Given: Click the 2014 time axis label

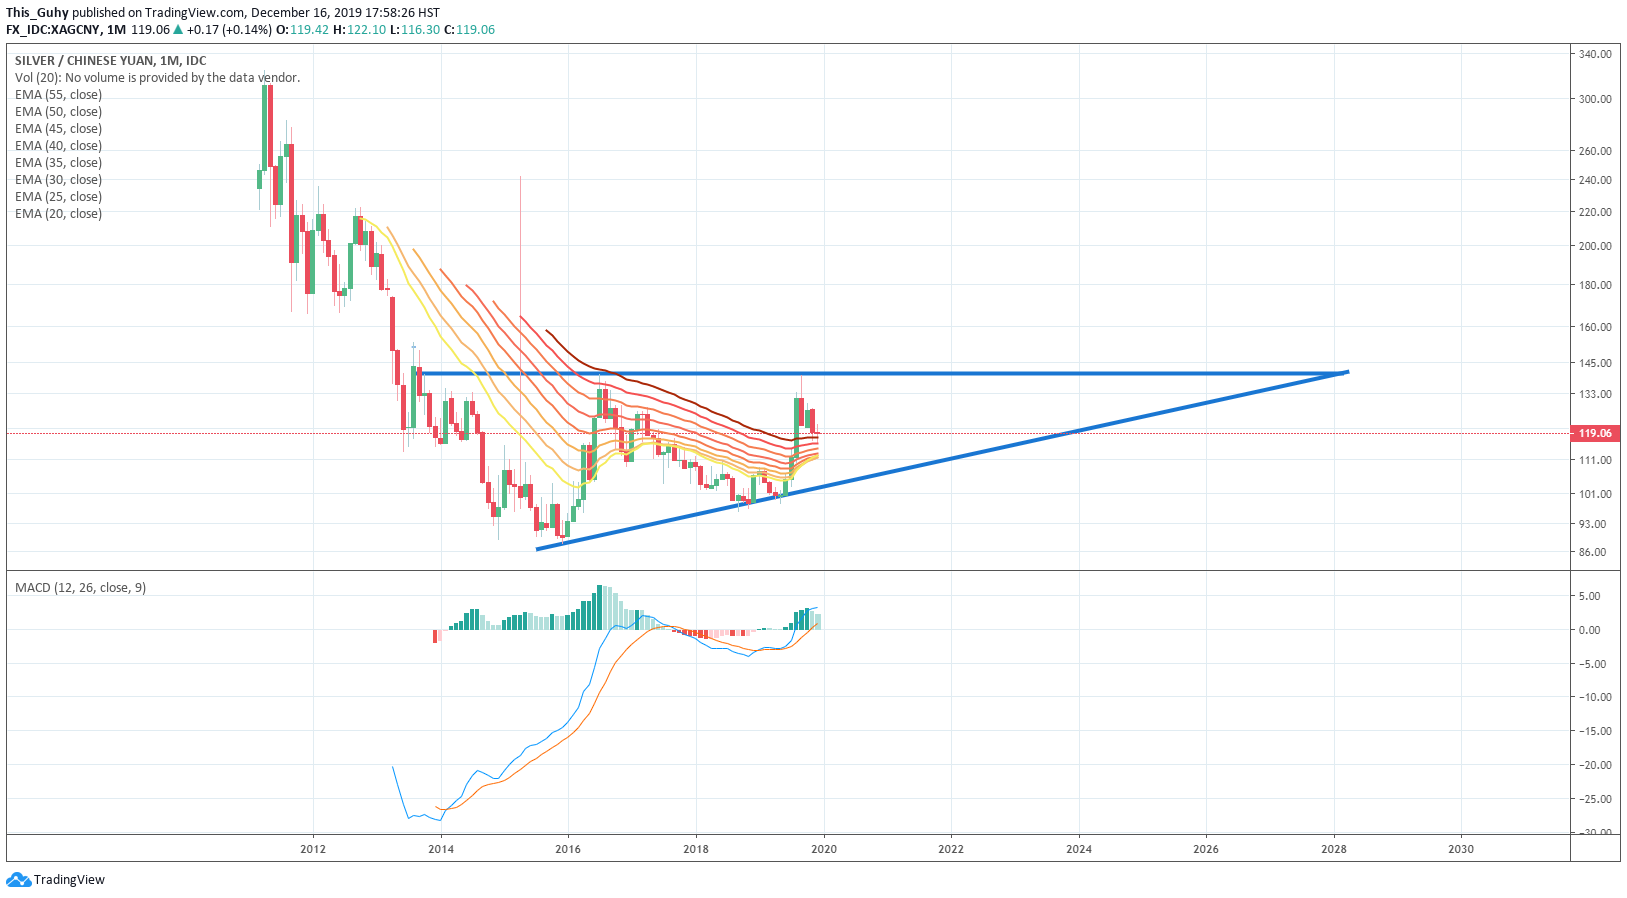Looking at the screenshot, I should [x=441, y=849].
